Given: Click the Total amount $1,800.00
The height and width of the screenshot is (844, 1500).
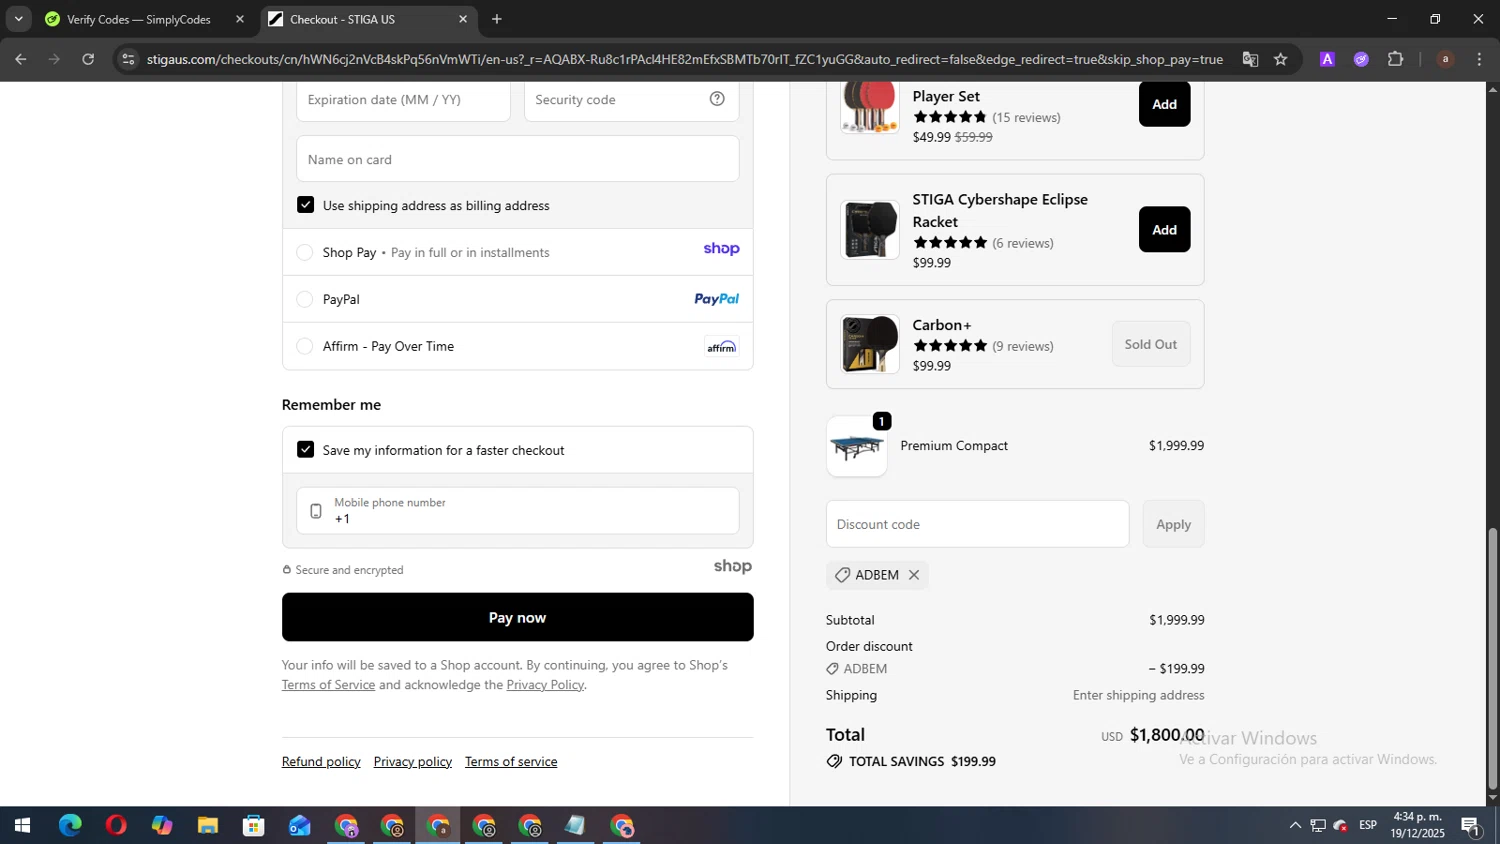Looking at the screenshot, I should [x=1167, y=735].
